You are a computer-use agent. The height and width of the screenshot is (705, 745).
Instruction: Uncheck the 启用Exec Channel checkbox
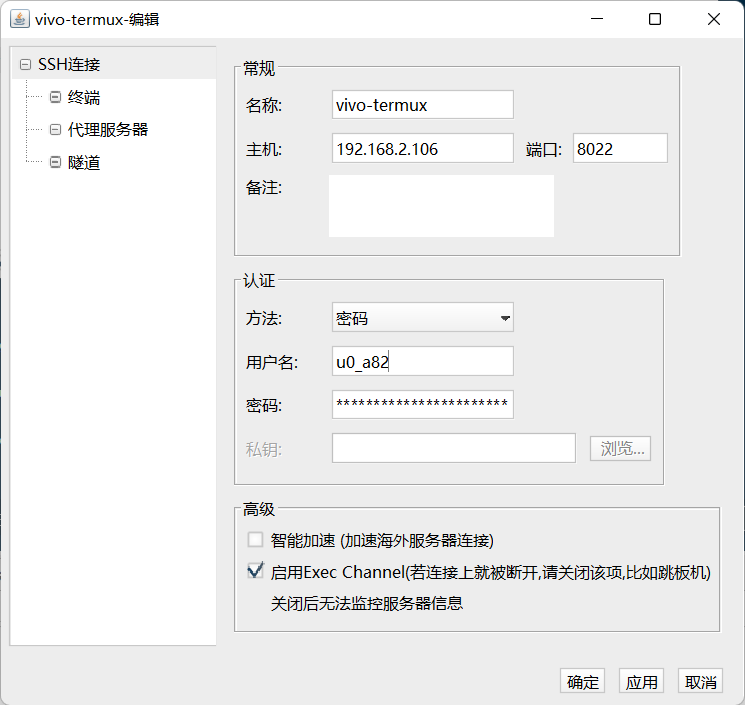click(x=255, y=571)
